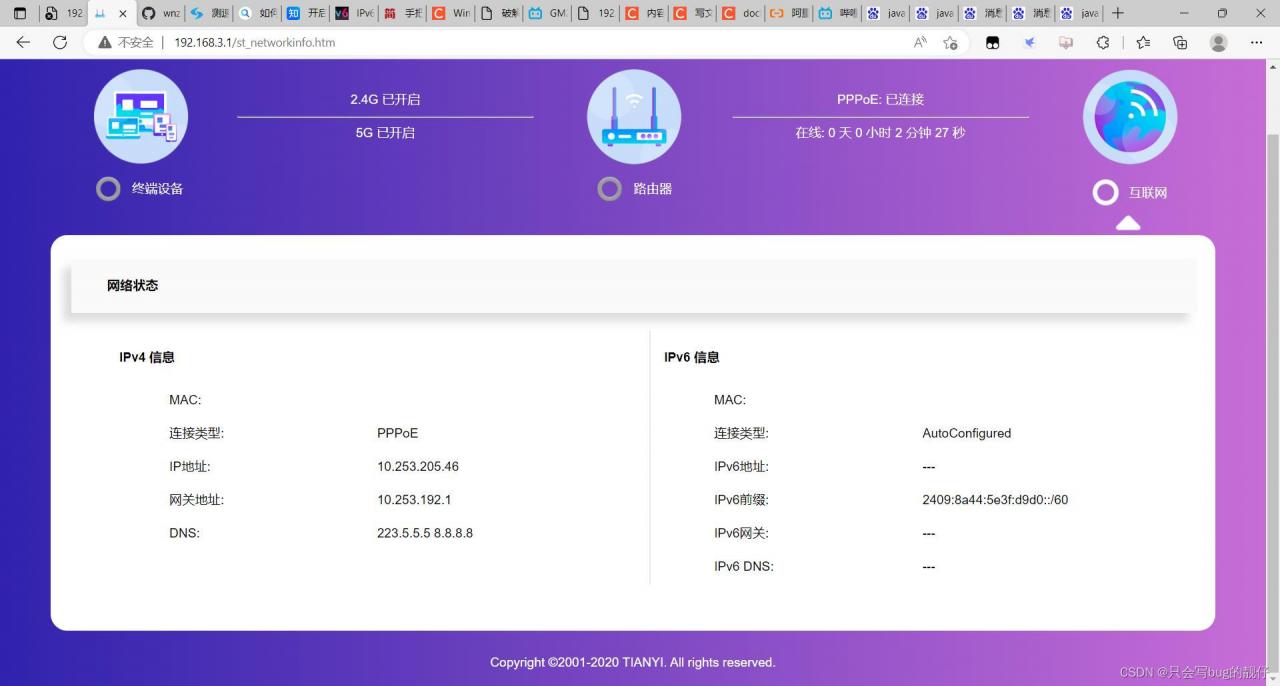Open a new tab with the plus button

coord(1118,14)
